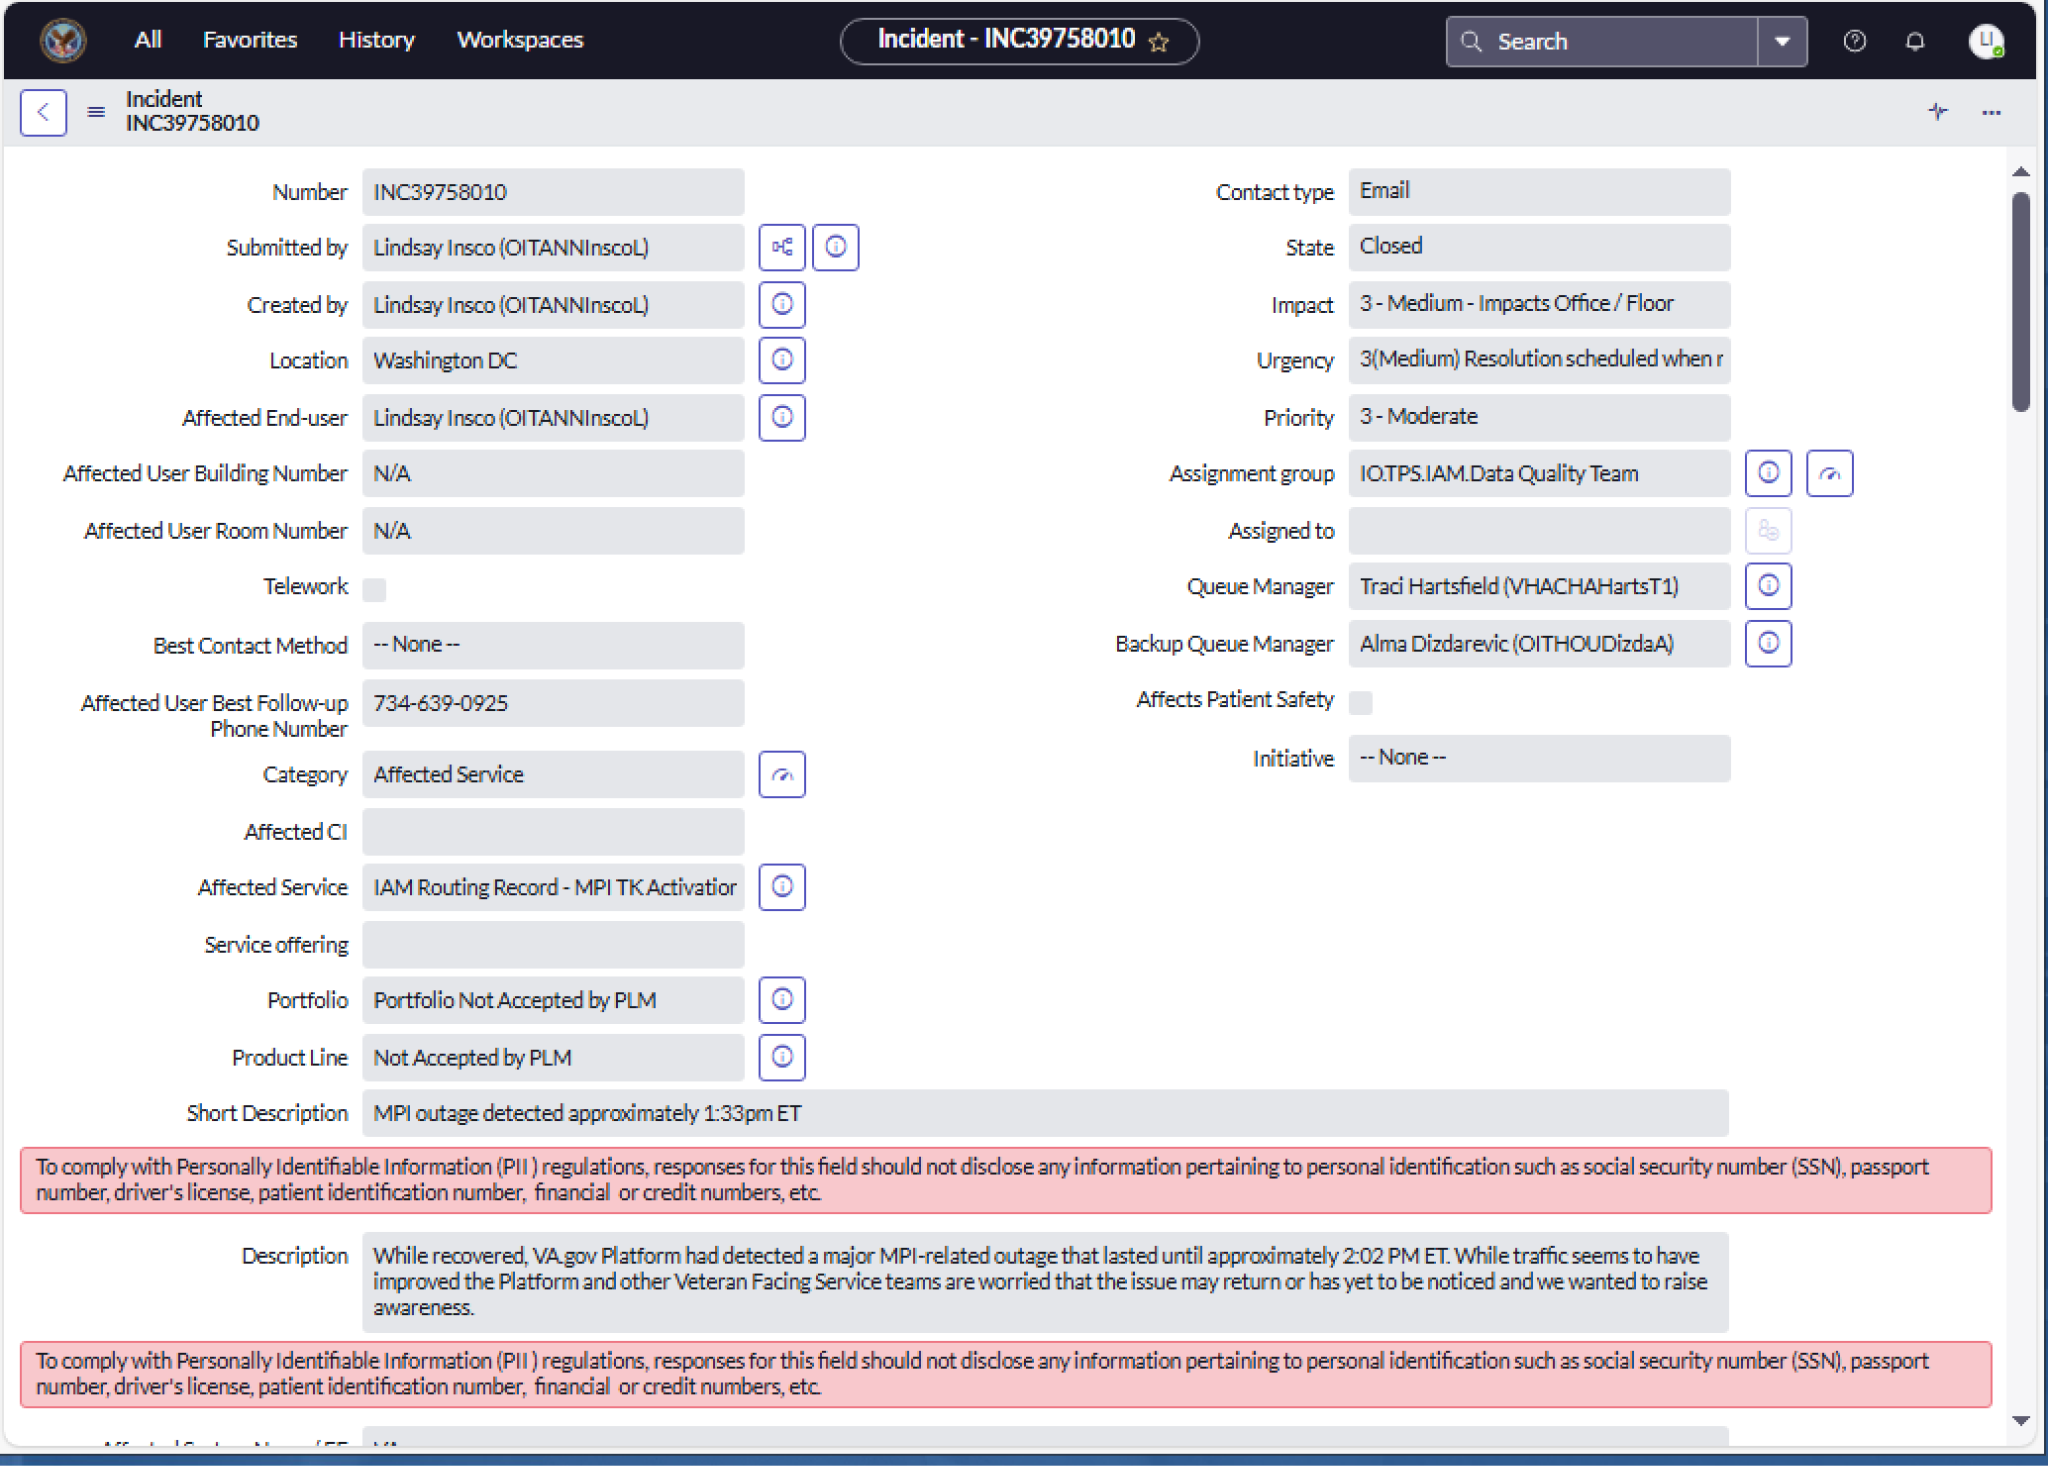Open the Best Contact Method dropdown

click(552, 645)
